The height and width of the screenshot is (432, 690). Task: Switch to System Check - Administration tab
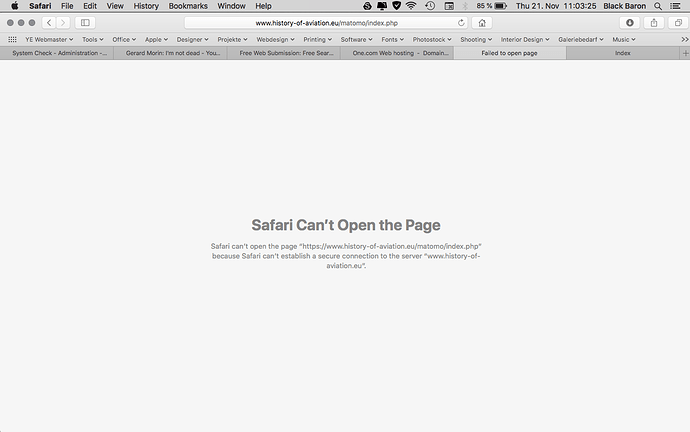(57, 53)
